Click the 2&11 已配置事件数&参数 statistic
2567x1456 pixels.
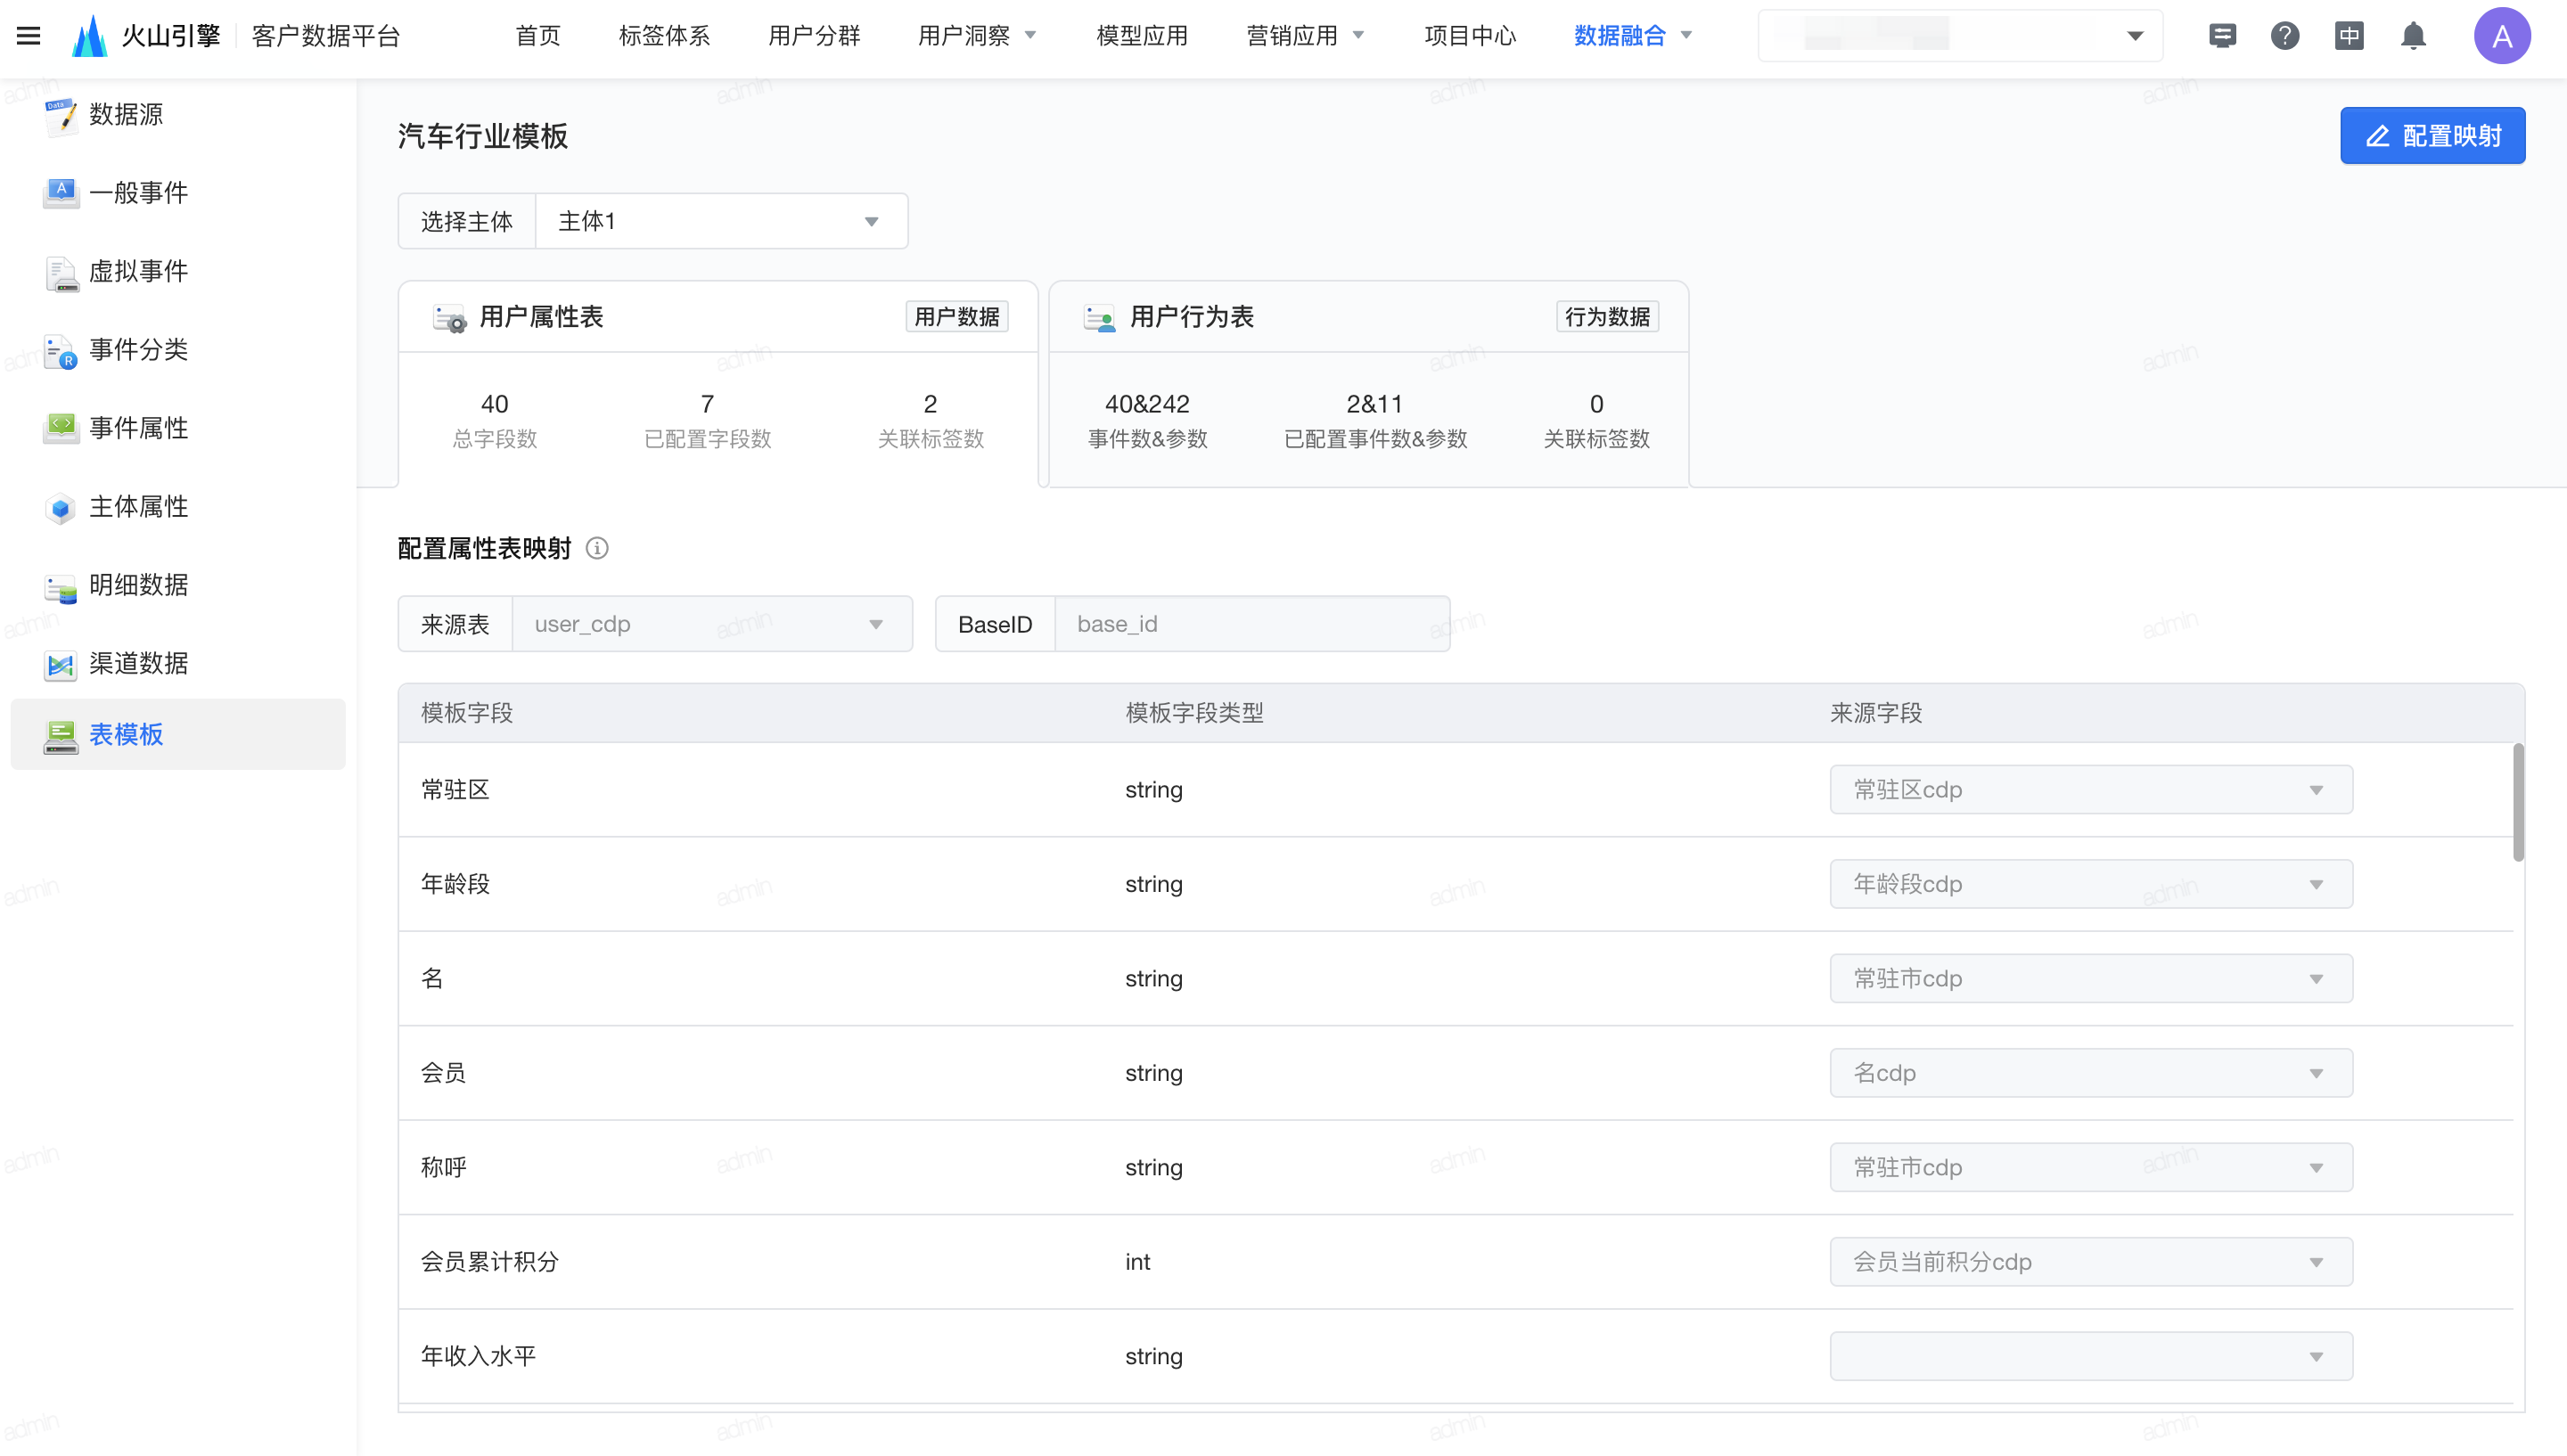[x=1375, y=421]
